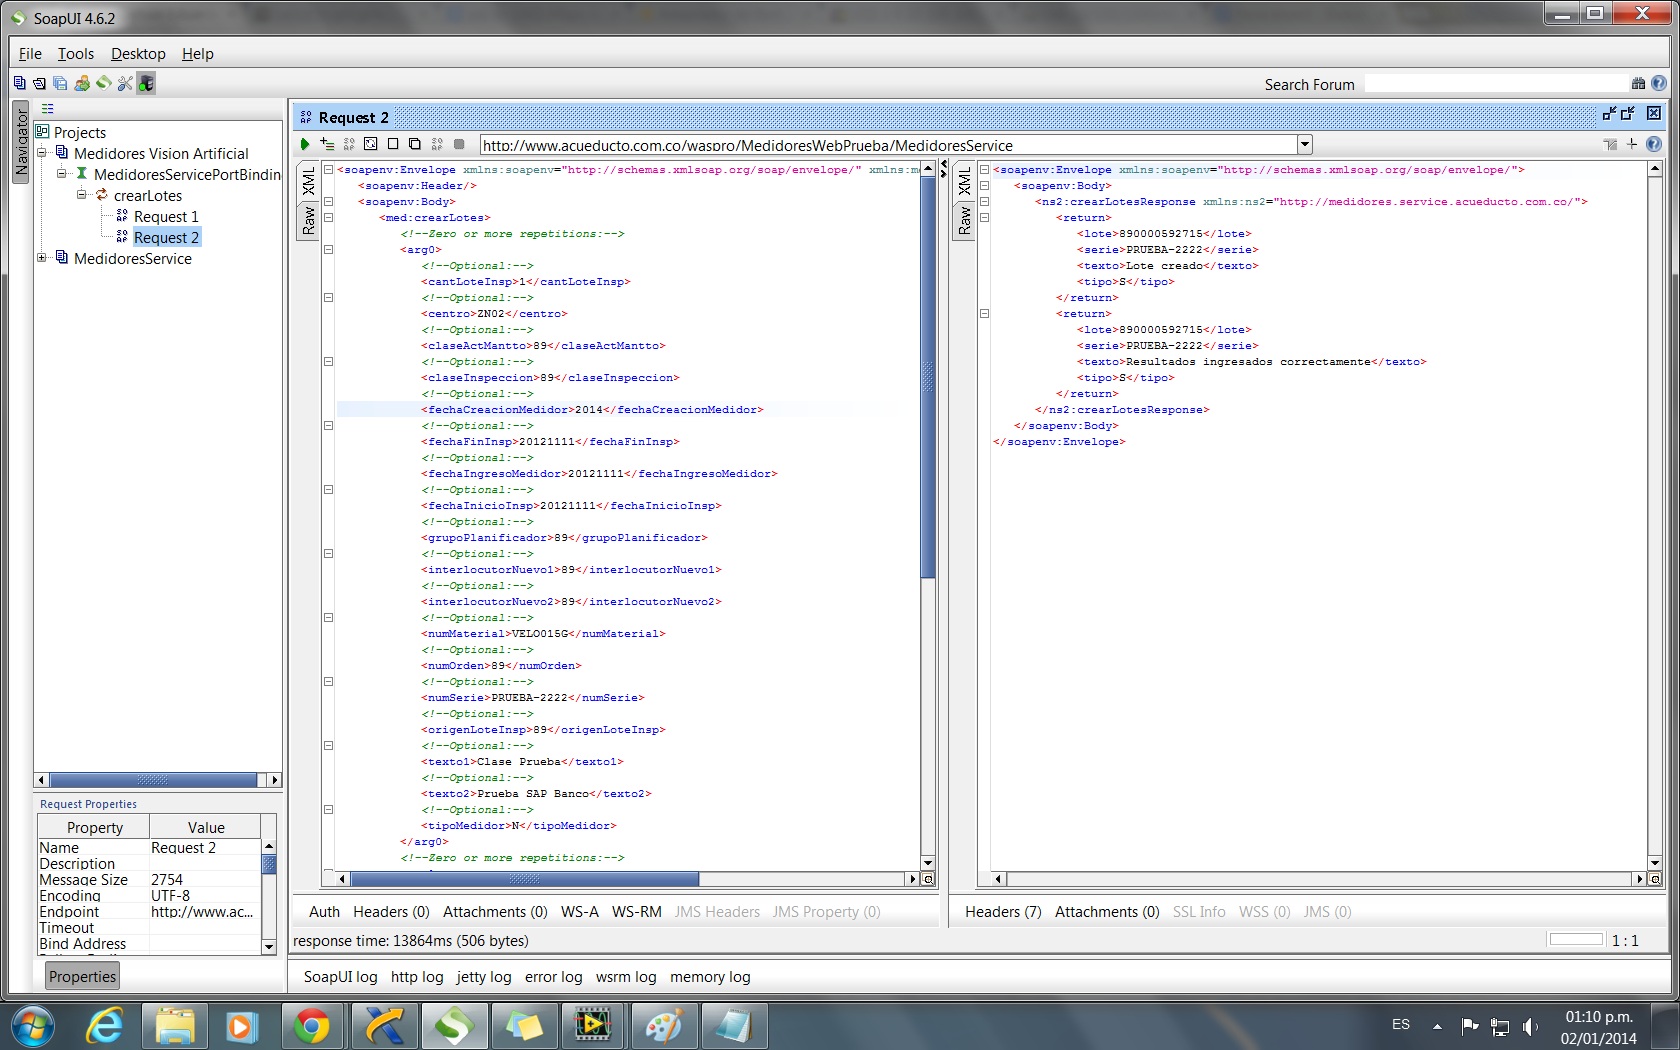Switch request editor to Raw view
The height and width of the screenshot is (1050, 1680).
coord(309,220)
